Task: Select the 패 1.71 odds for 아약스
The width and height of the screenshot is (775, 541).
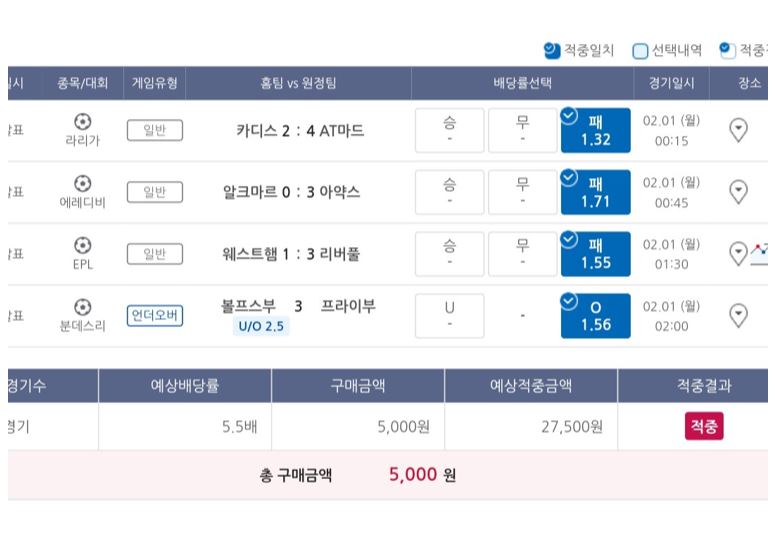Action: coord(596,192)
